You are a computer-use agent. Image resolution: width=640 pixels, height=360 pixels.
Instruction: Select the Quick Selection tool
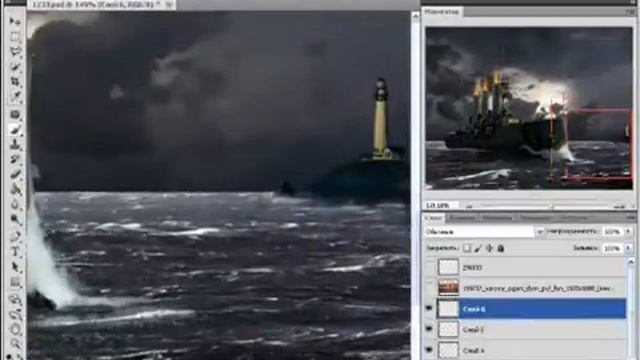point(15,67)
